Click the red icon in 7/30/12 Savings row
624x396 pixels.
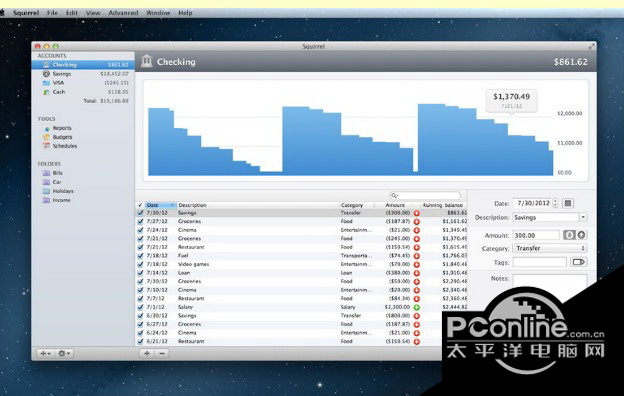(x=417, y=213)
